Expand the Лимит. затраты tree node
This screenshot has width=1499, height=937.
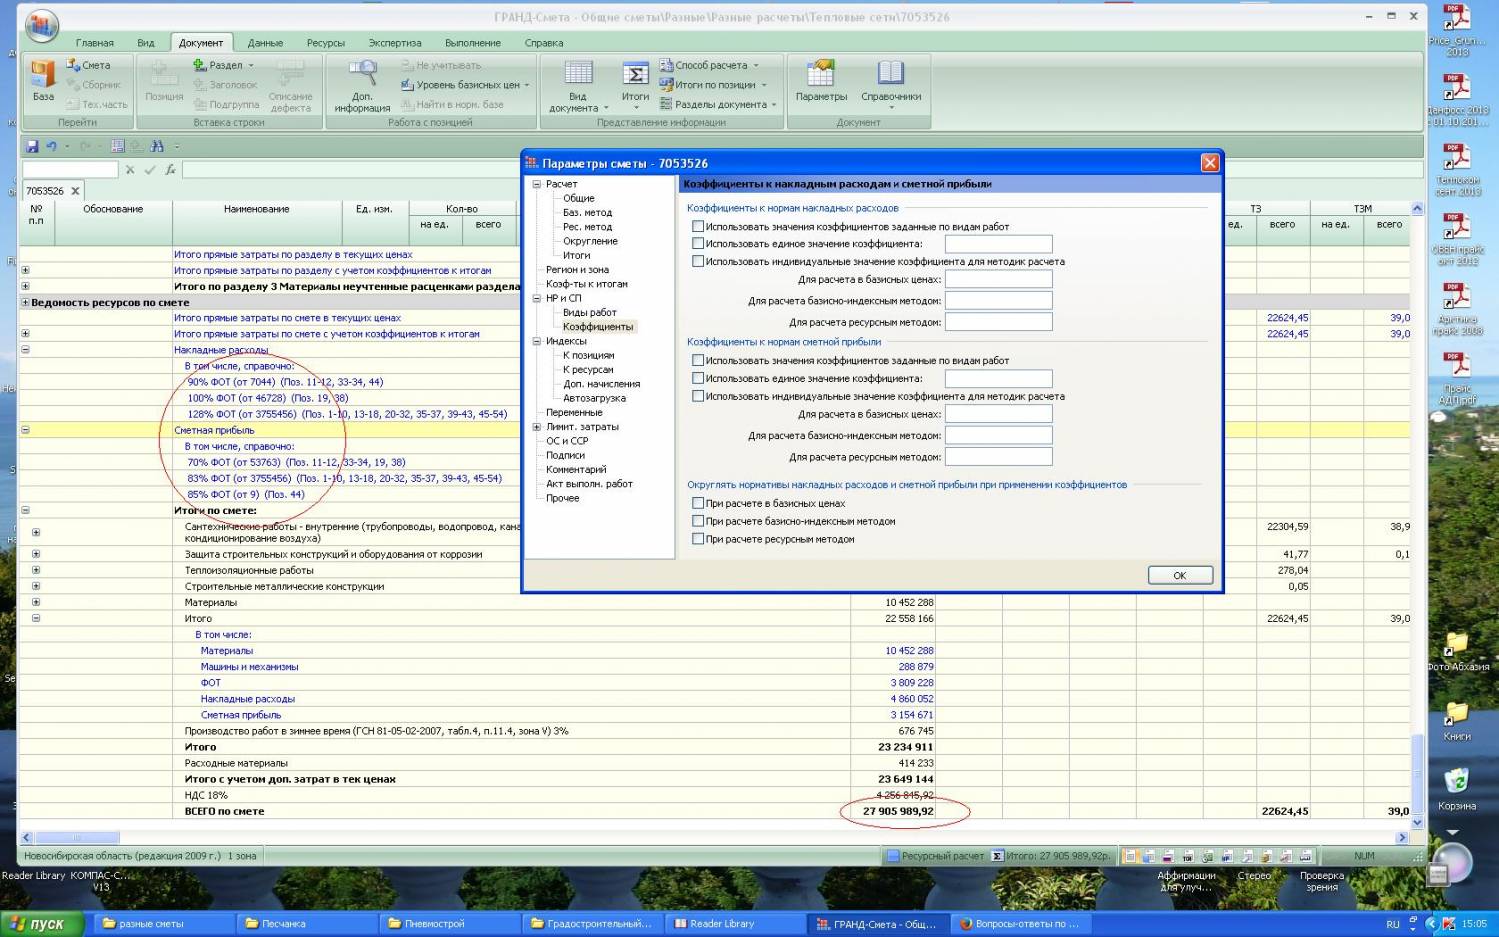point(537,427)
